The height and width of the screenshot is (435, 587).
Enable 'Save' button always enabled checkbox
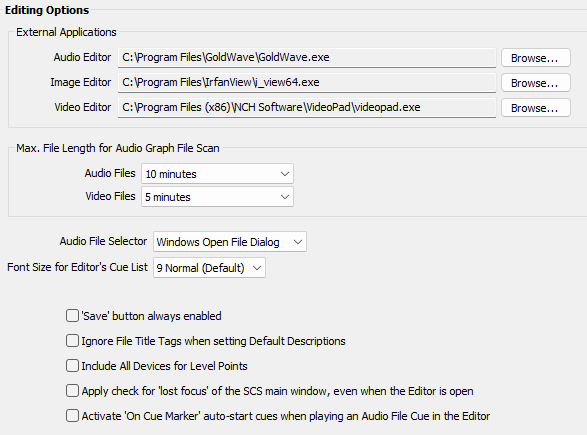click(72, 316)
